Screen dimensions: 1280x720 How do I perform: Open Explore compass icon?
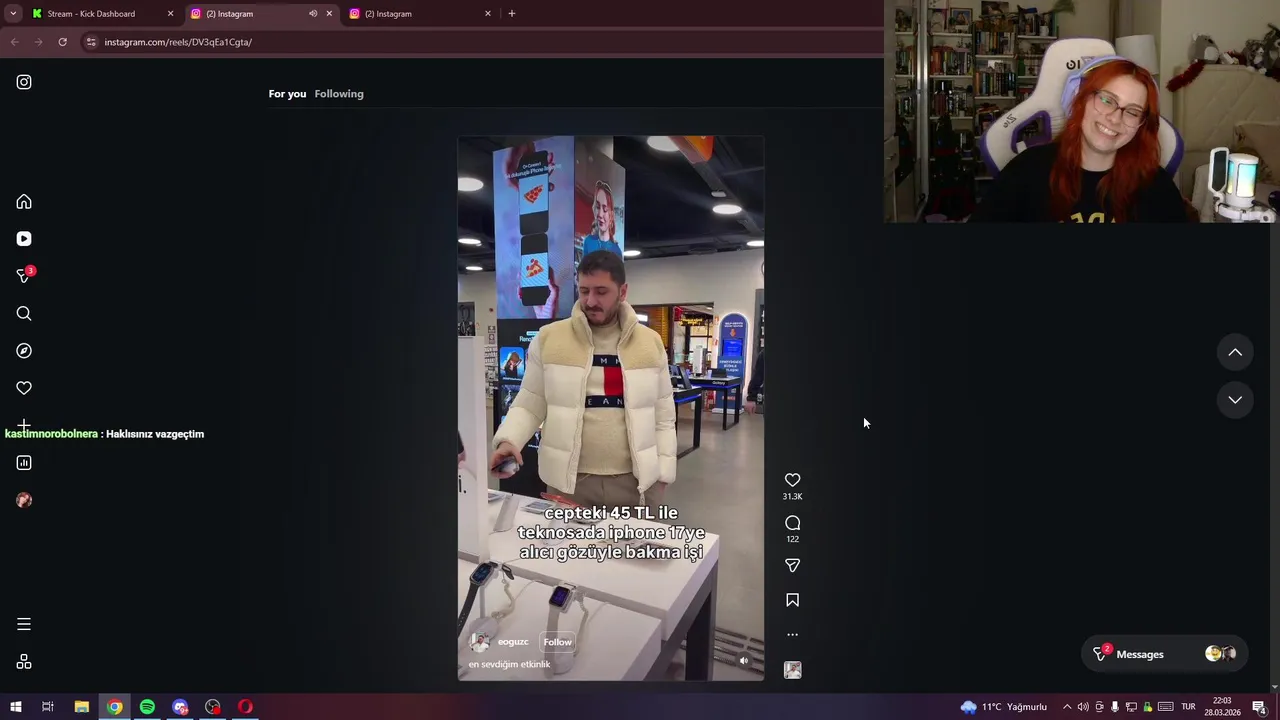click(24, 351)
